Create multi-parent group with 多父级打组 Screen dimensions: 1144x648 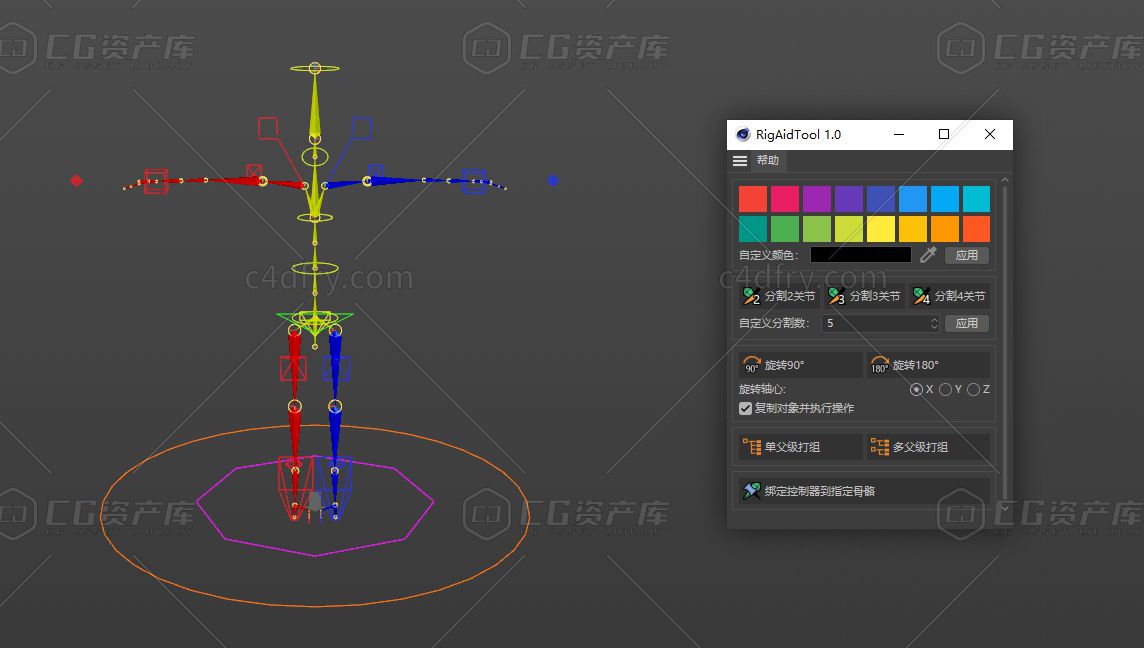[929, 447]
